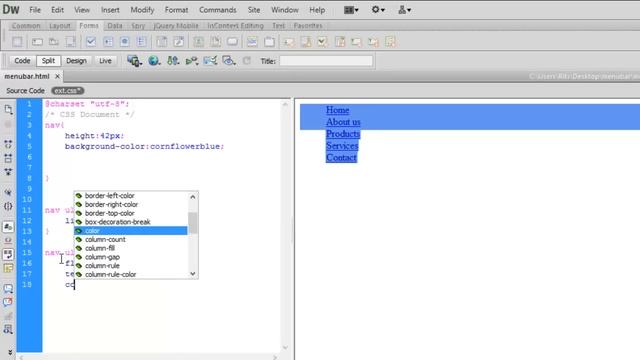Toggle Word Wrap in coding toolbar
The width and height of the screenshot is (640, 360).
click(8, 254)
